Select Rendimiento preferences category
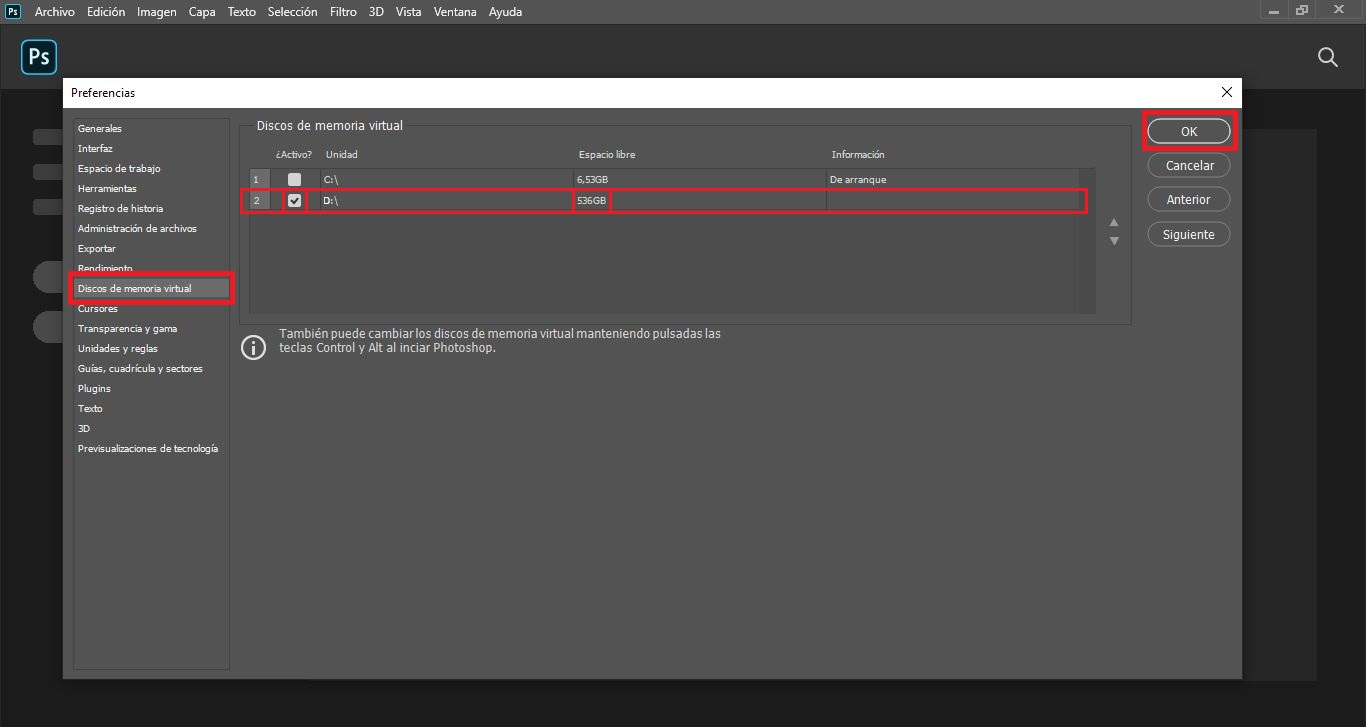This screenshot has height=727, width=1366. pyautogui.click(x=105, y=268)
